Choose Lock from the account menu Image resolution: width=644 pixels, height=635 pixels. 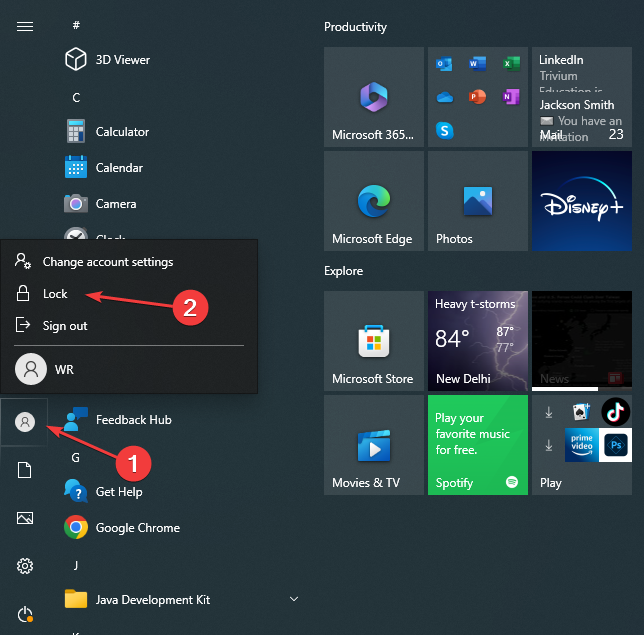(x=129, y=294)
